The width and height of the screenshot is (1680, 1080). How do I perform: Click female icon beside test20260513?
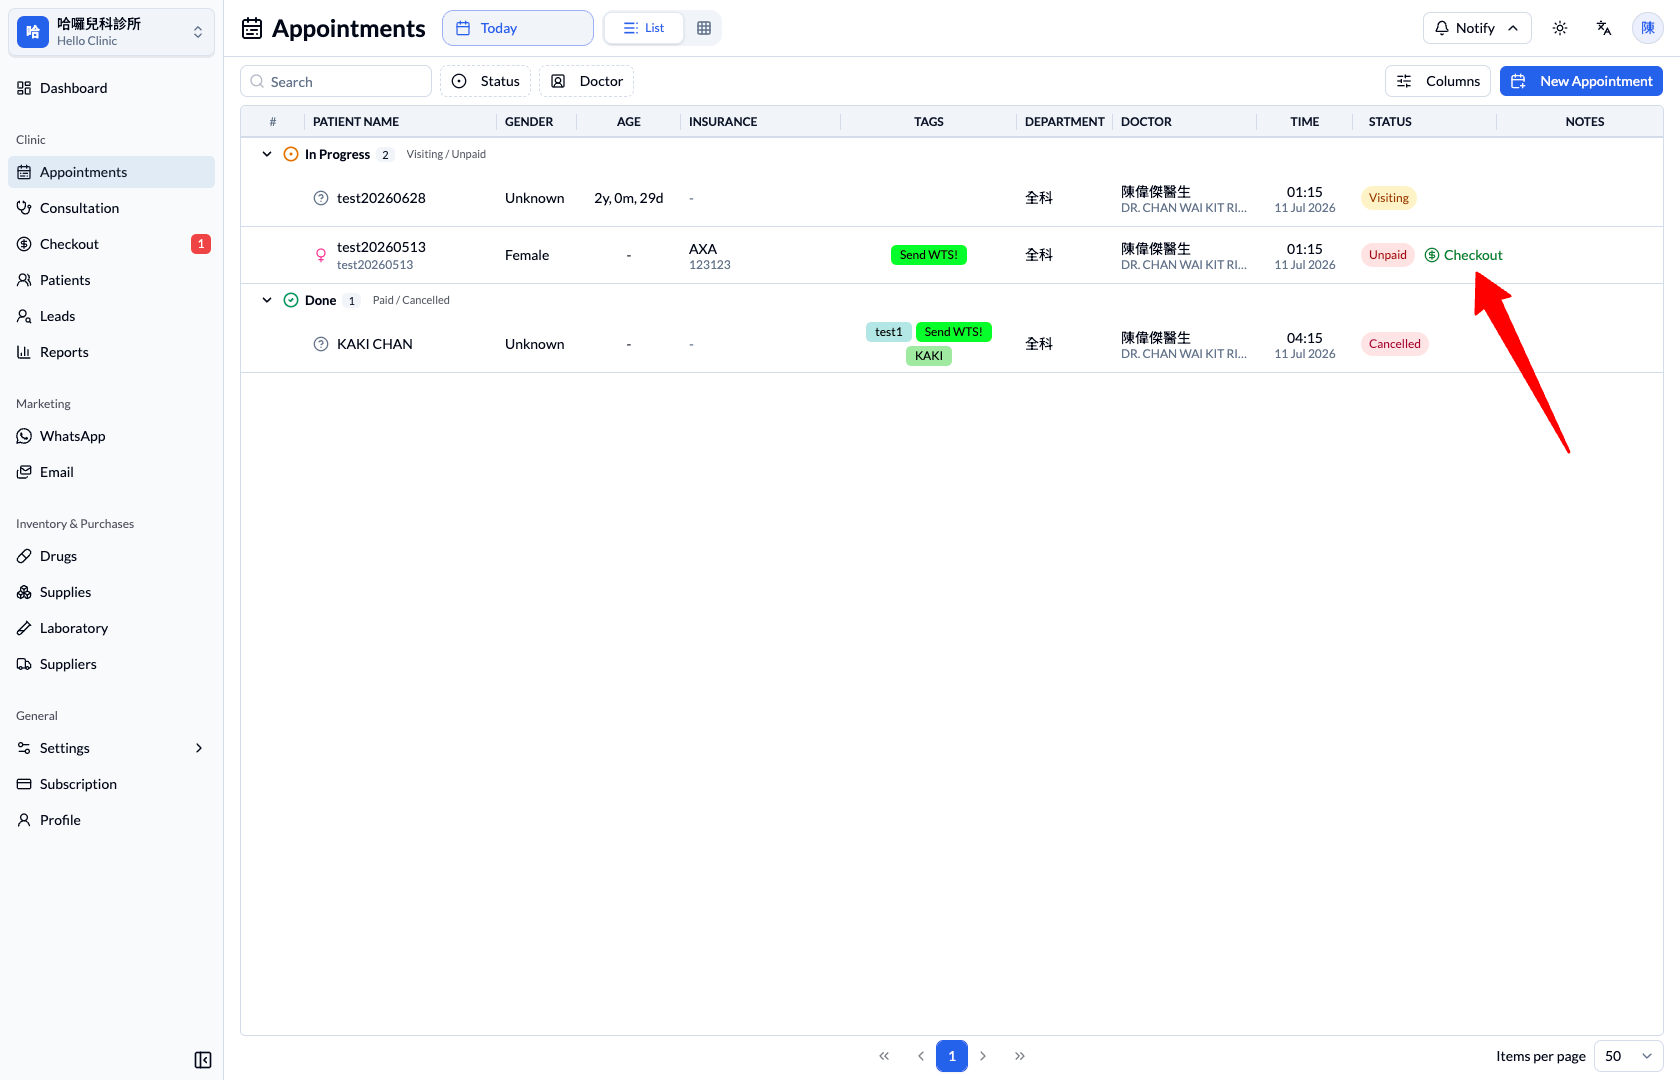[321, 255]
